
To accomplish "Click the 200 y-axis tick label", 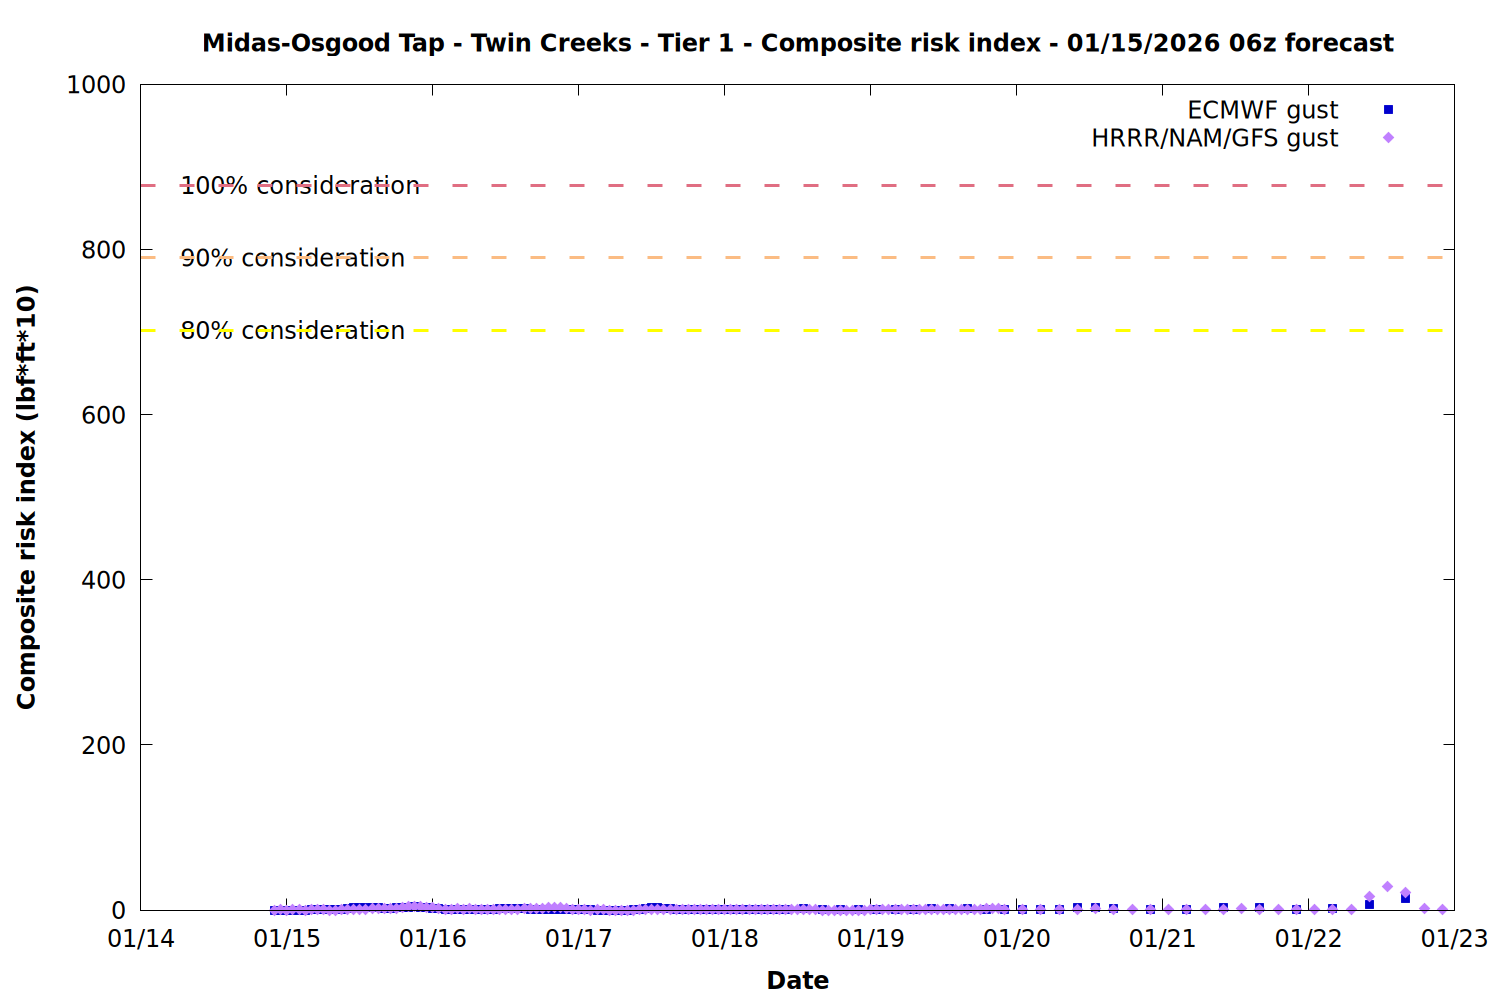I will click(x=104, y=745).
